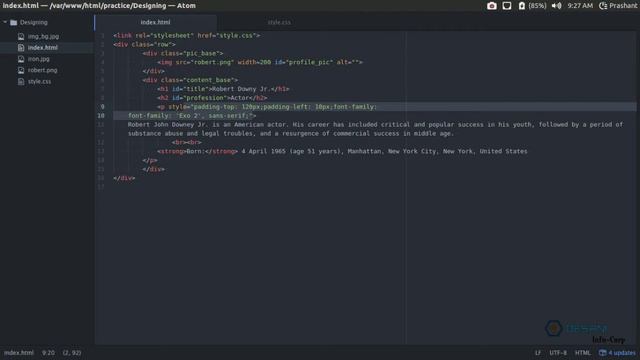Click the file icon beside style.css

pos(21,81)
